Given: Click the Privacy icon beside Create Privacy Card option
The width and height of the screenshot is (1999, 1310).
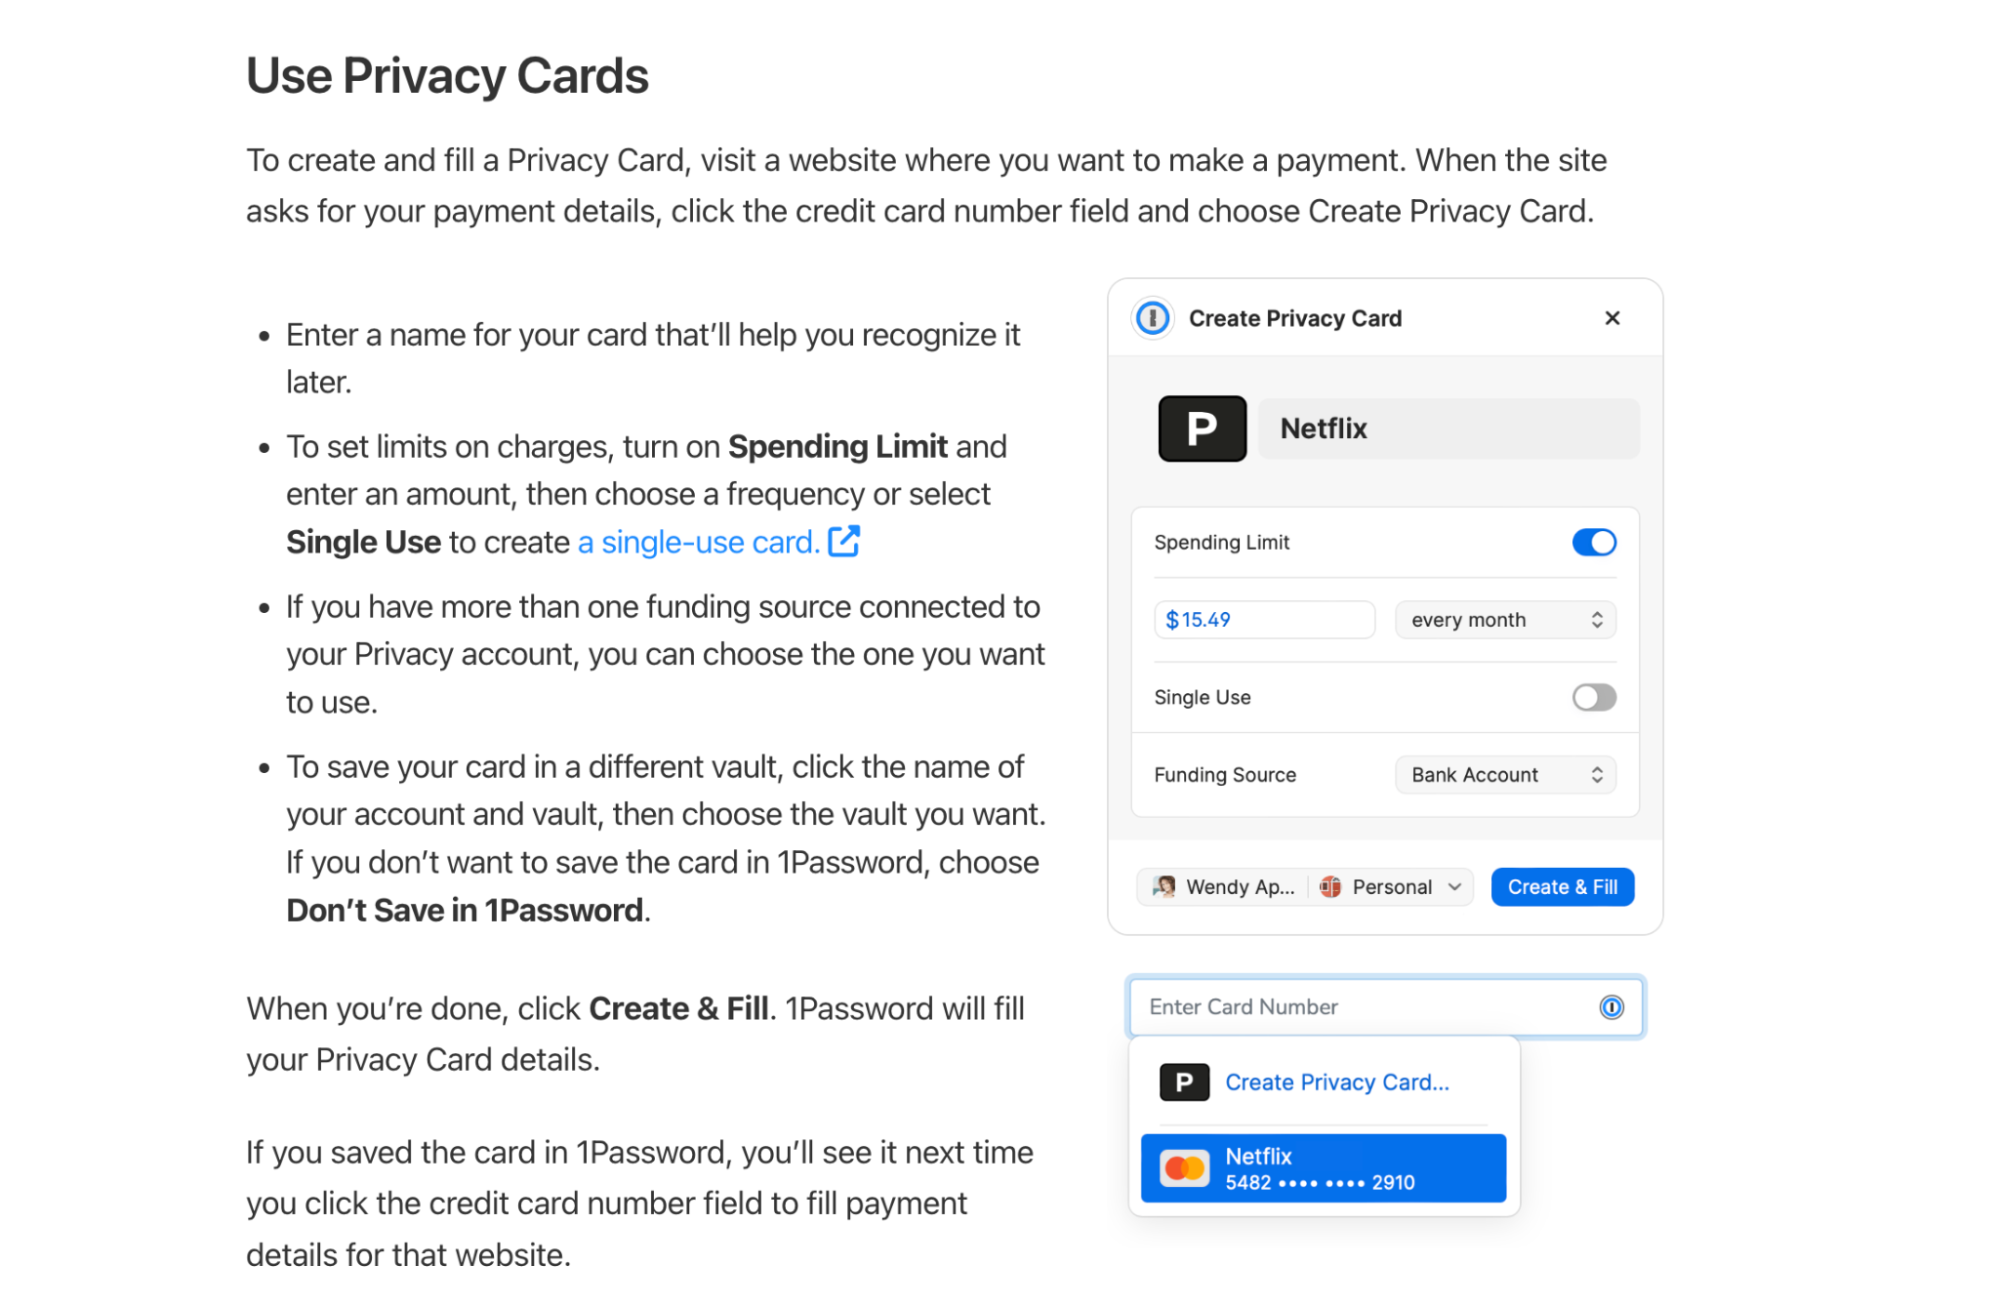Looking at the screenshot, I should pos(1184,1082).
